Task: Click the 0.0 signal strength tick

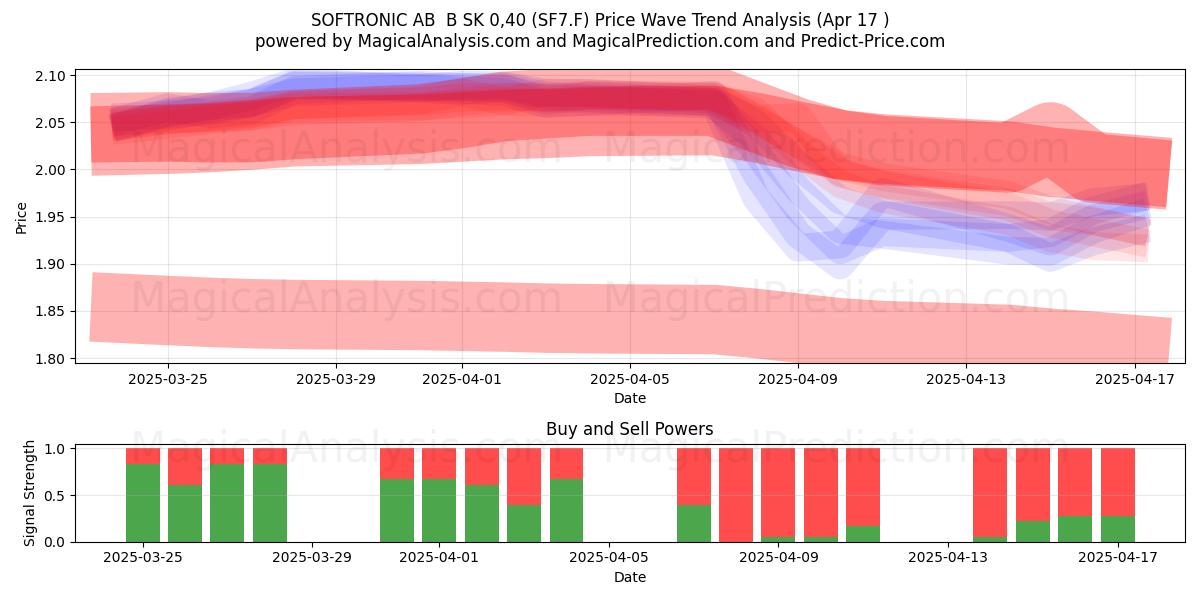Action: (x=57, y=542)
